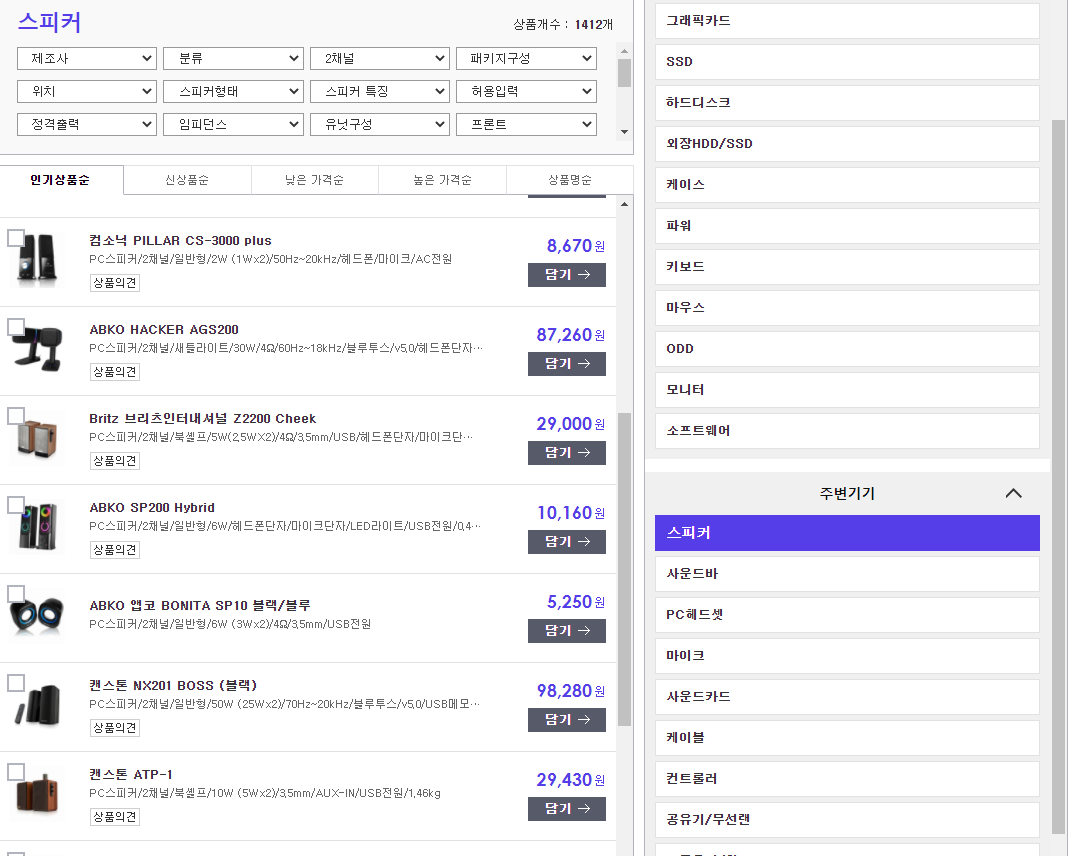The image size is (1074, 856).
Task: Click filter panel scroll down arrow
Action: coord(624,131)
